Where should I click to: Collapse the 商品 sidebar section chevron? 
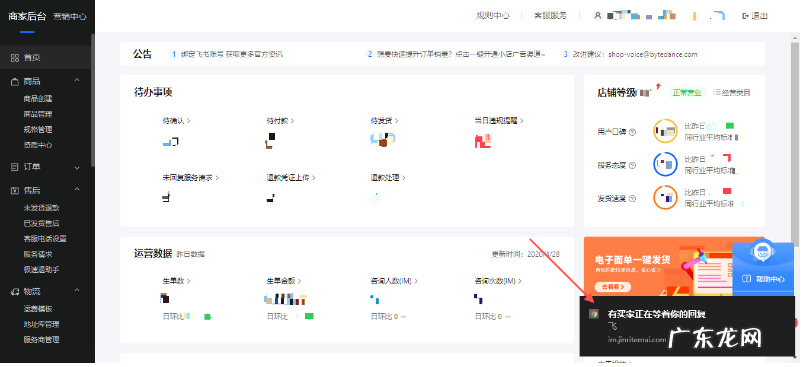[x=77, y=81]
